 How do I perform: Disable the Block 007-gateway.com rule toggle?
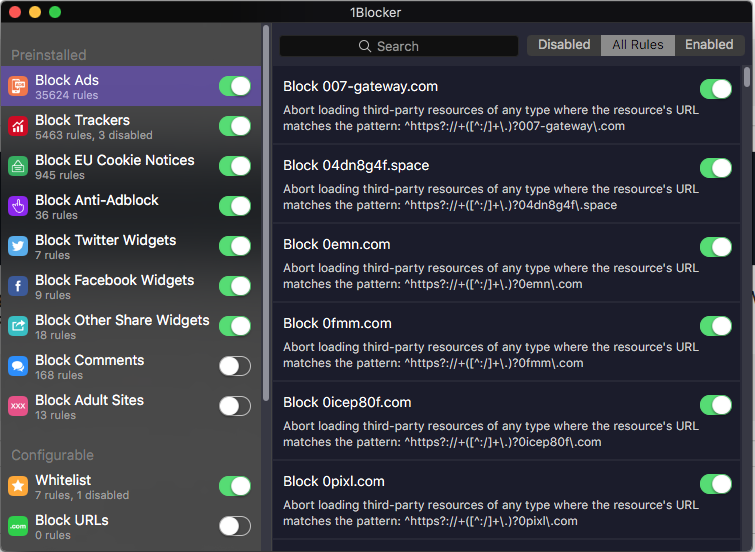click(x=715, y=89)
